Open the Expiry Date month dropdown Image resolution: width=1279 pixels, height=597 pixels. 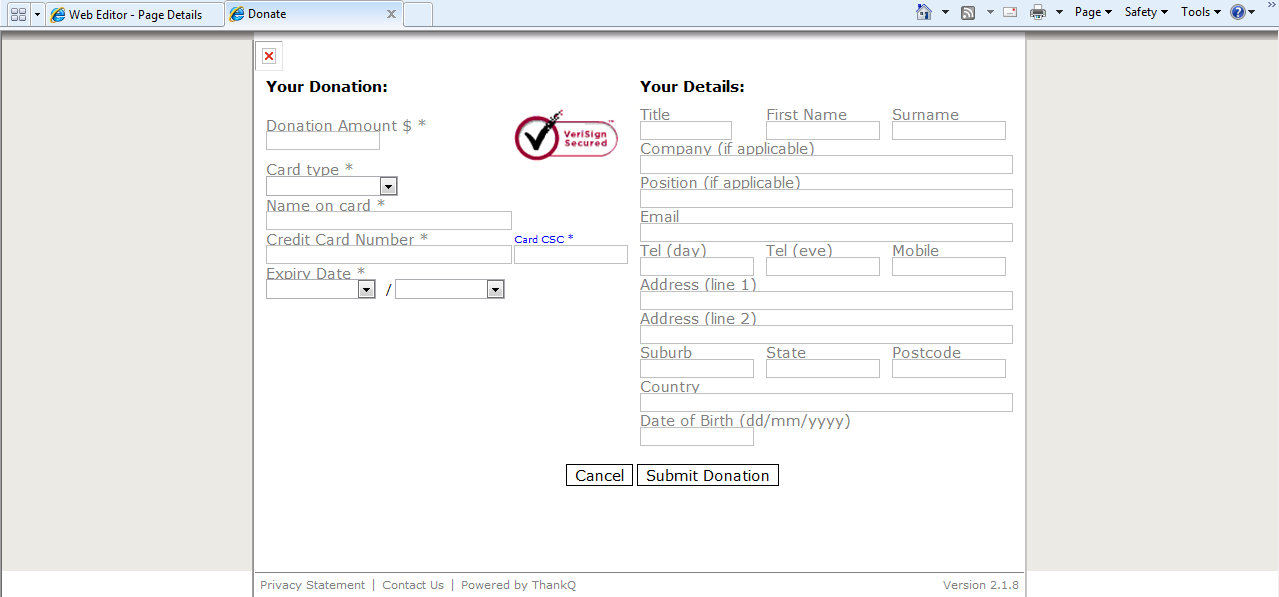pos(366,289)
